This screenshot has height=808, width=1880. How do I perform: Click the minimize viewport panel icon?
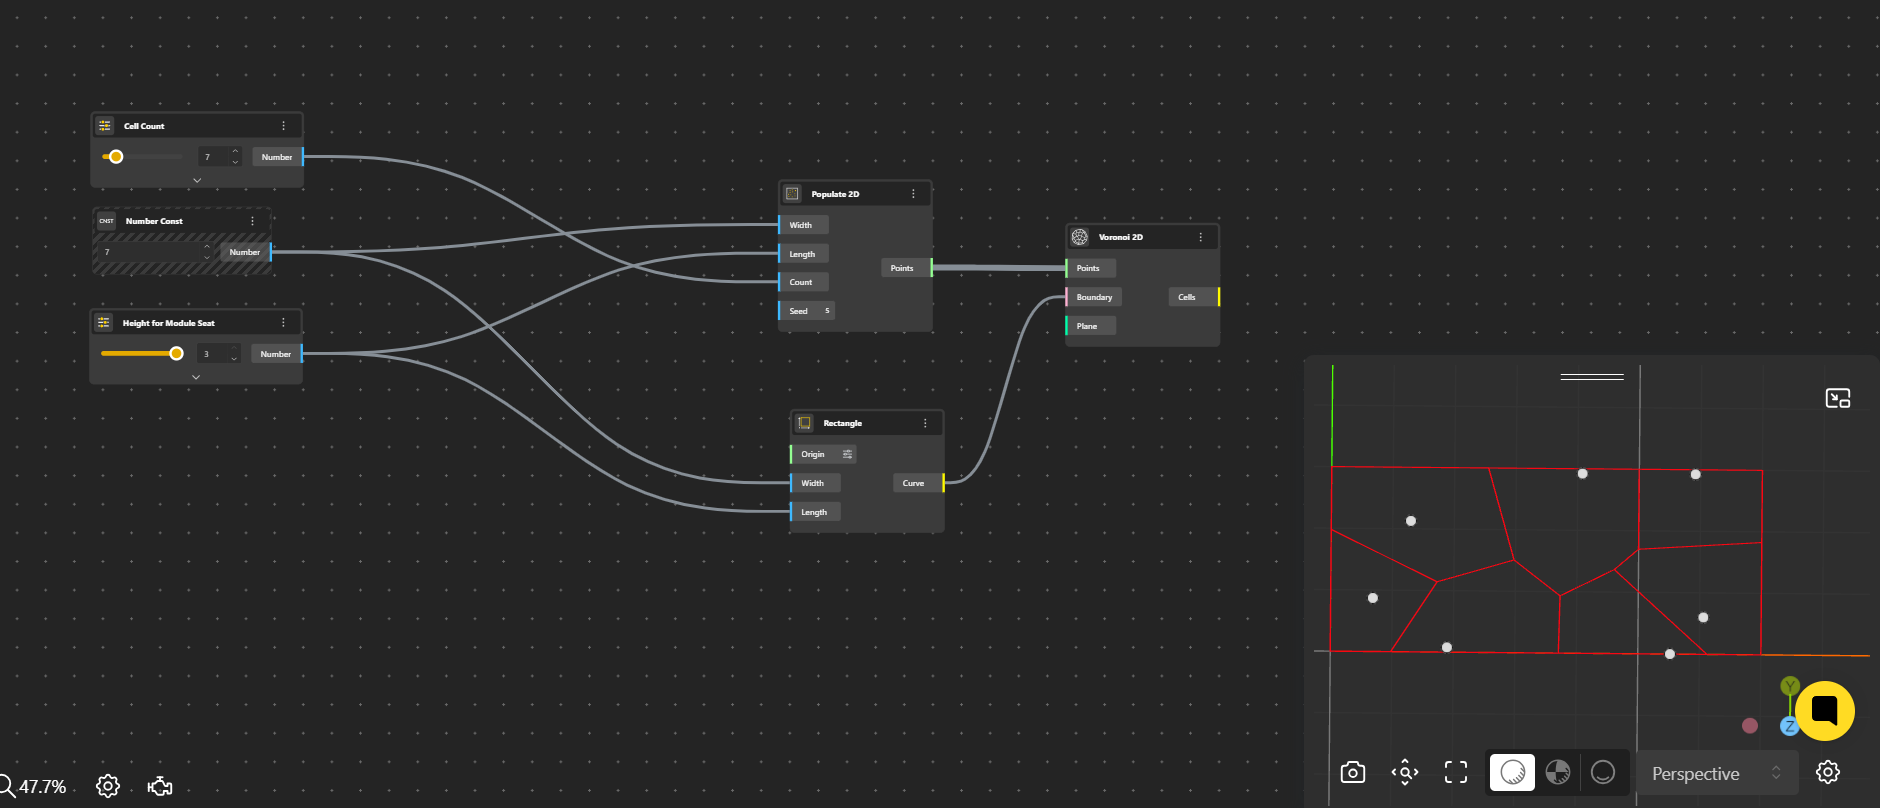[1837, 398]
